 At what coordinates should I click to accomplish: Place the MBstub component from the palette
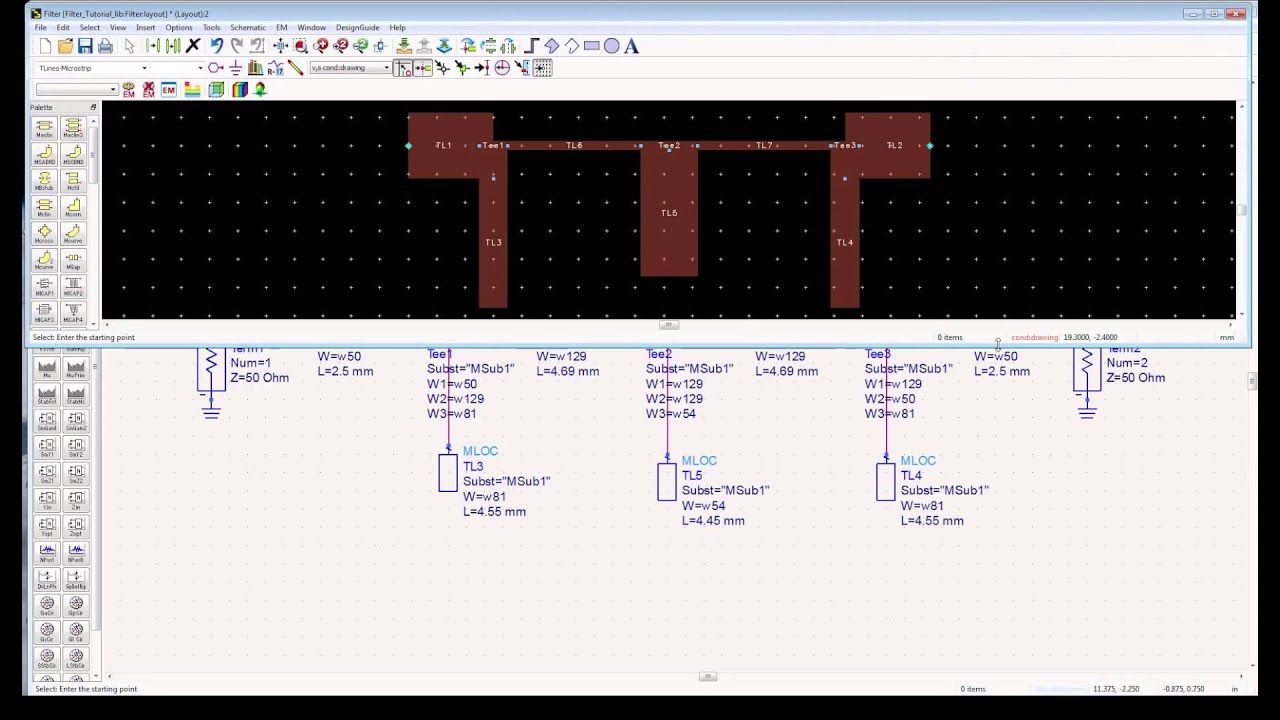[x=44, y=181]
